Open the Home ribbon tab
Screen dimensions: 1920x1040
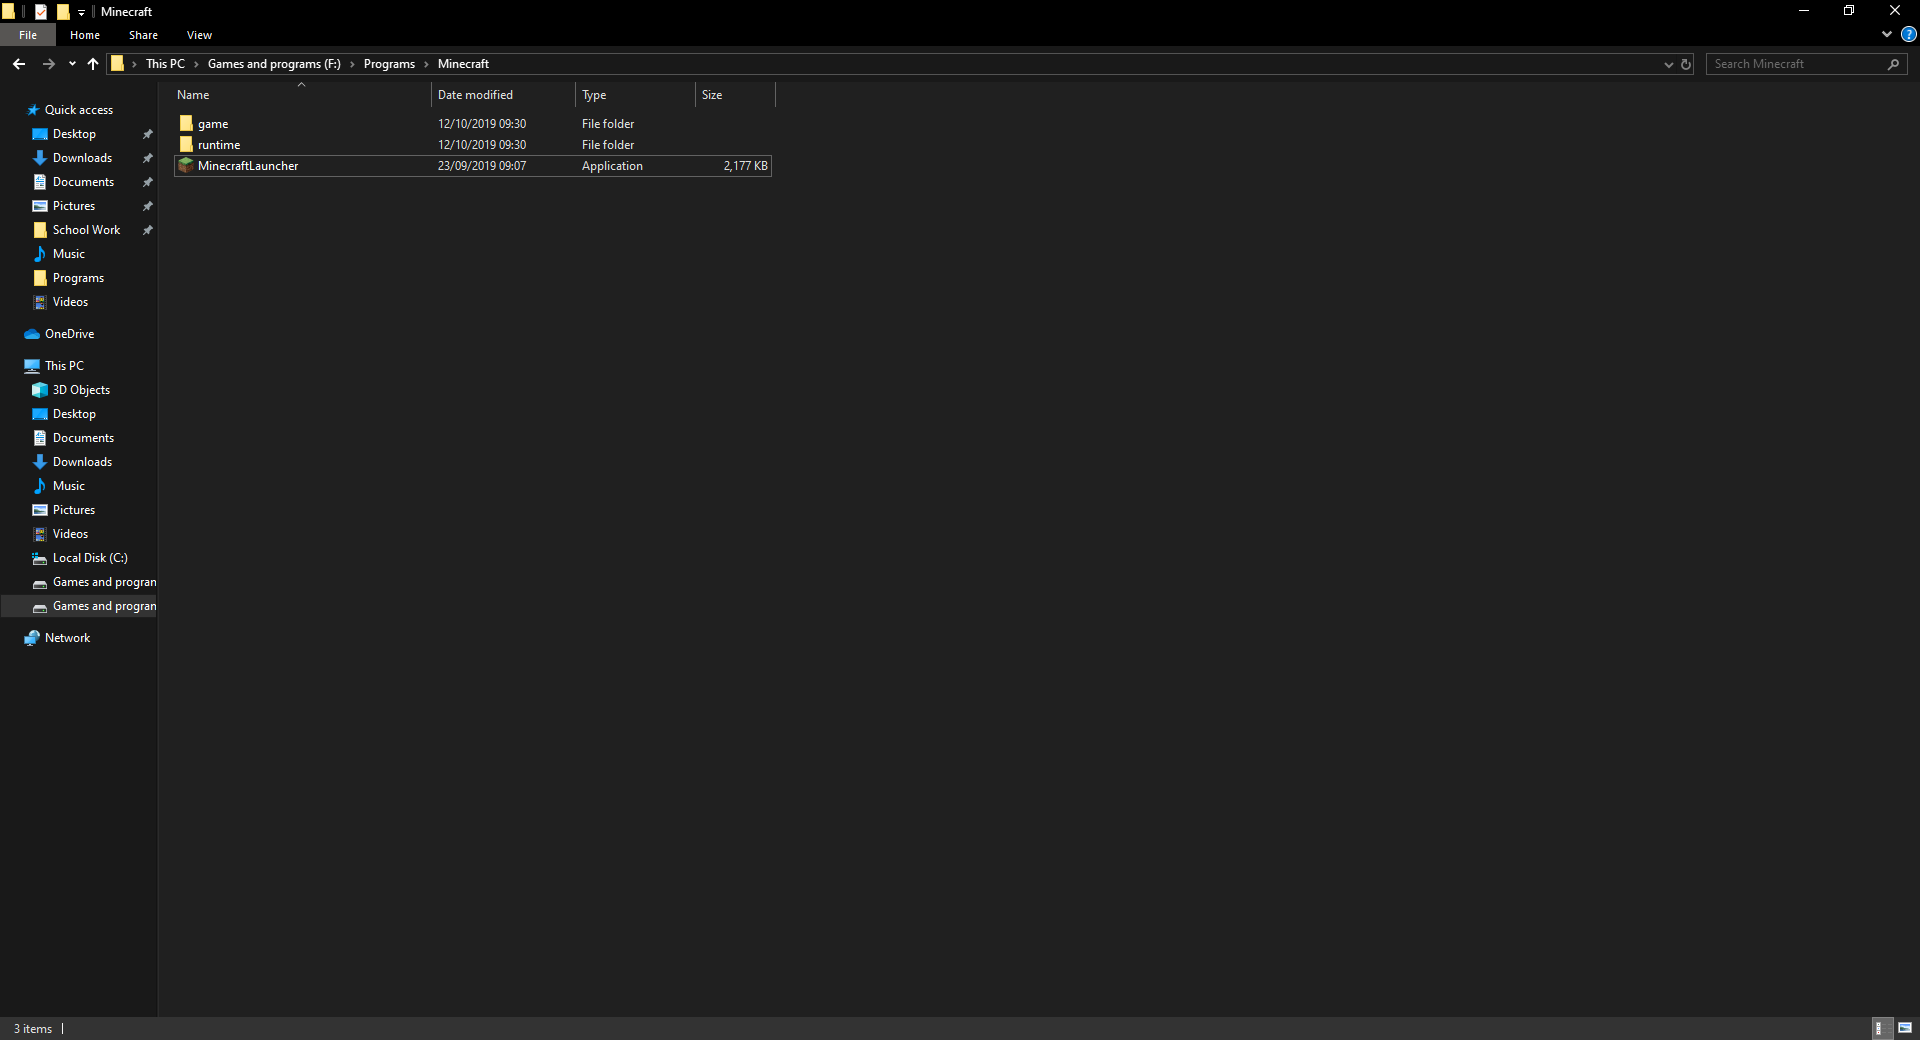[x=85, y=35]
